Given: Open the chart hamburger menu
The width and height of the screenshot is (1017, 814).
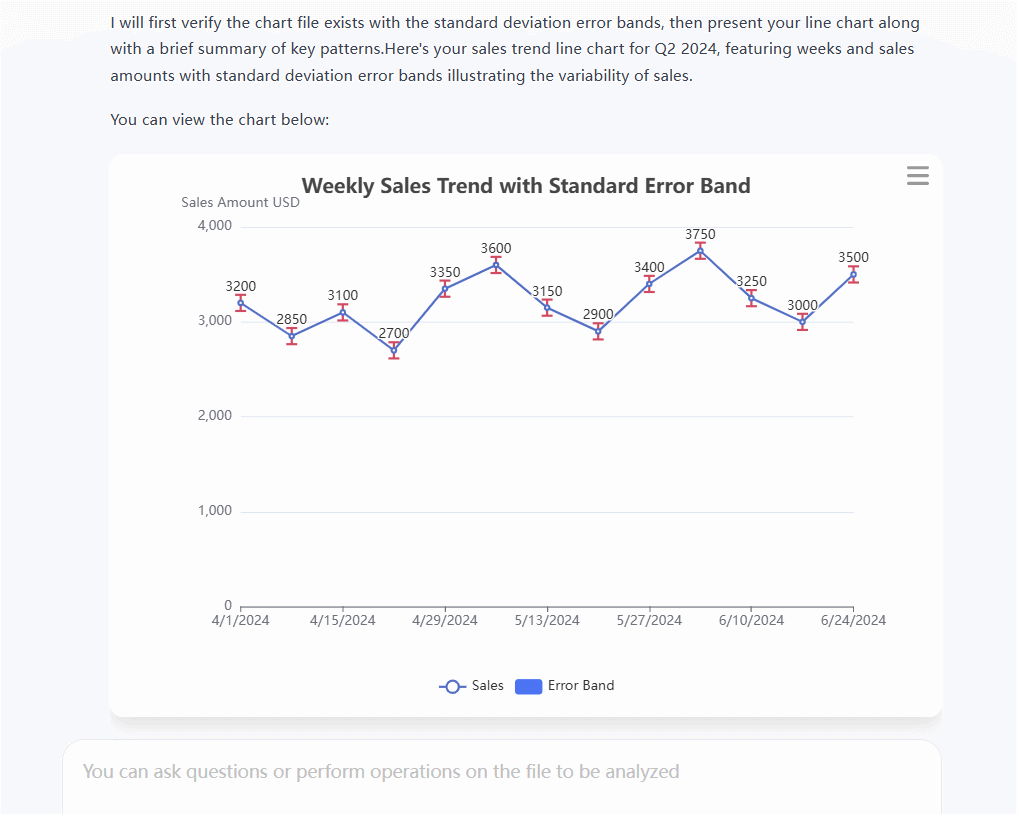Looking at the screenshot, I should coord(917,176).
